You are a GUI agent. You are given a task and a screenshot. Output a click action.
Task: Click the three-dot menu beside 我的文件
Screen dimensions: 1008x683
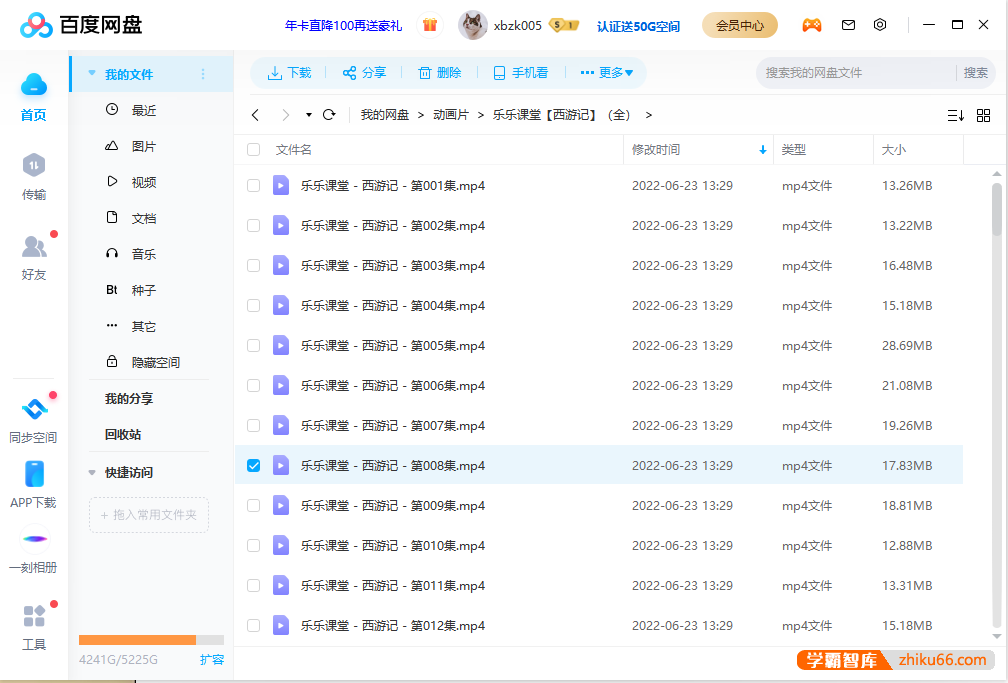[x=203, y=74]
